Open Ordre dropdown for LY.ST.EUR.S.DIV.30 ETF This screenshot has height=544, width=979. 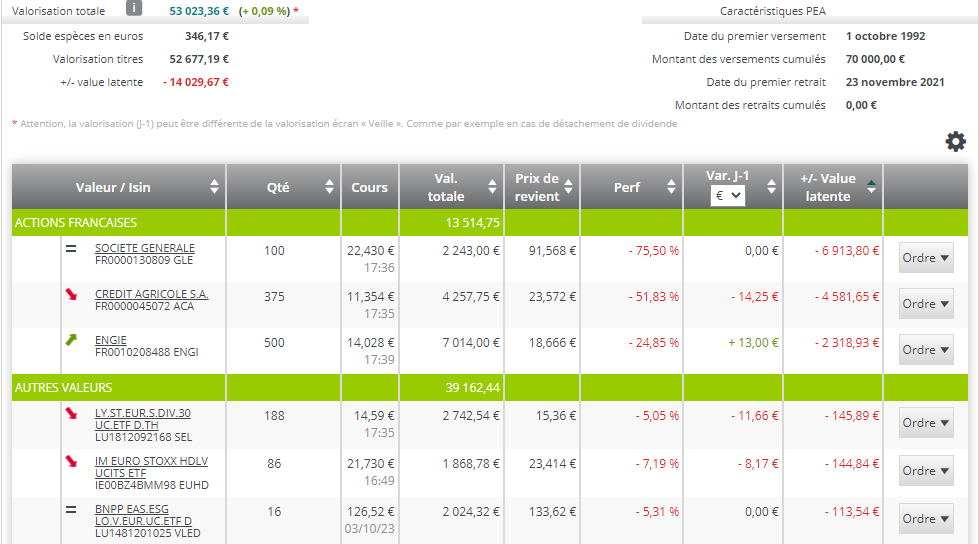coord(926,423)
